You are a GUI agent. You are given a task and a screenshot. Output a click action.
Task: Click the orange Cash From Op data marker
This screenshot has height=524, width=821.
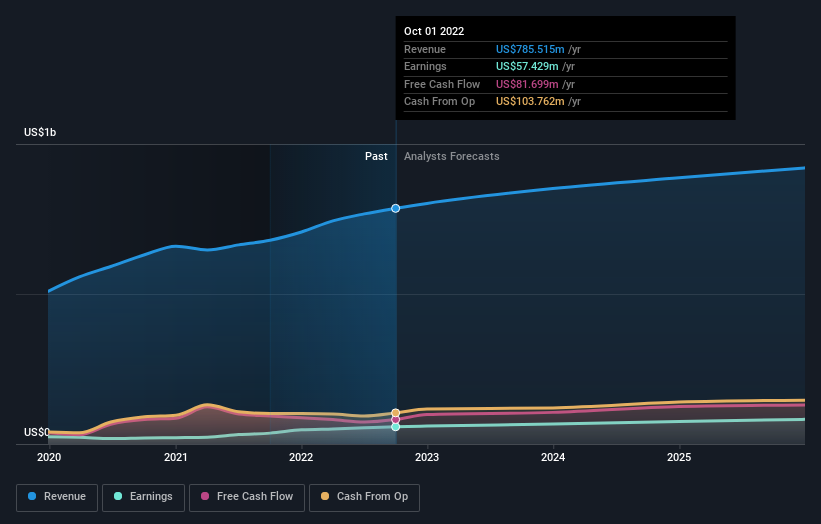pos(396,413)
